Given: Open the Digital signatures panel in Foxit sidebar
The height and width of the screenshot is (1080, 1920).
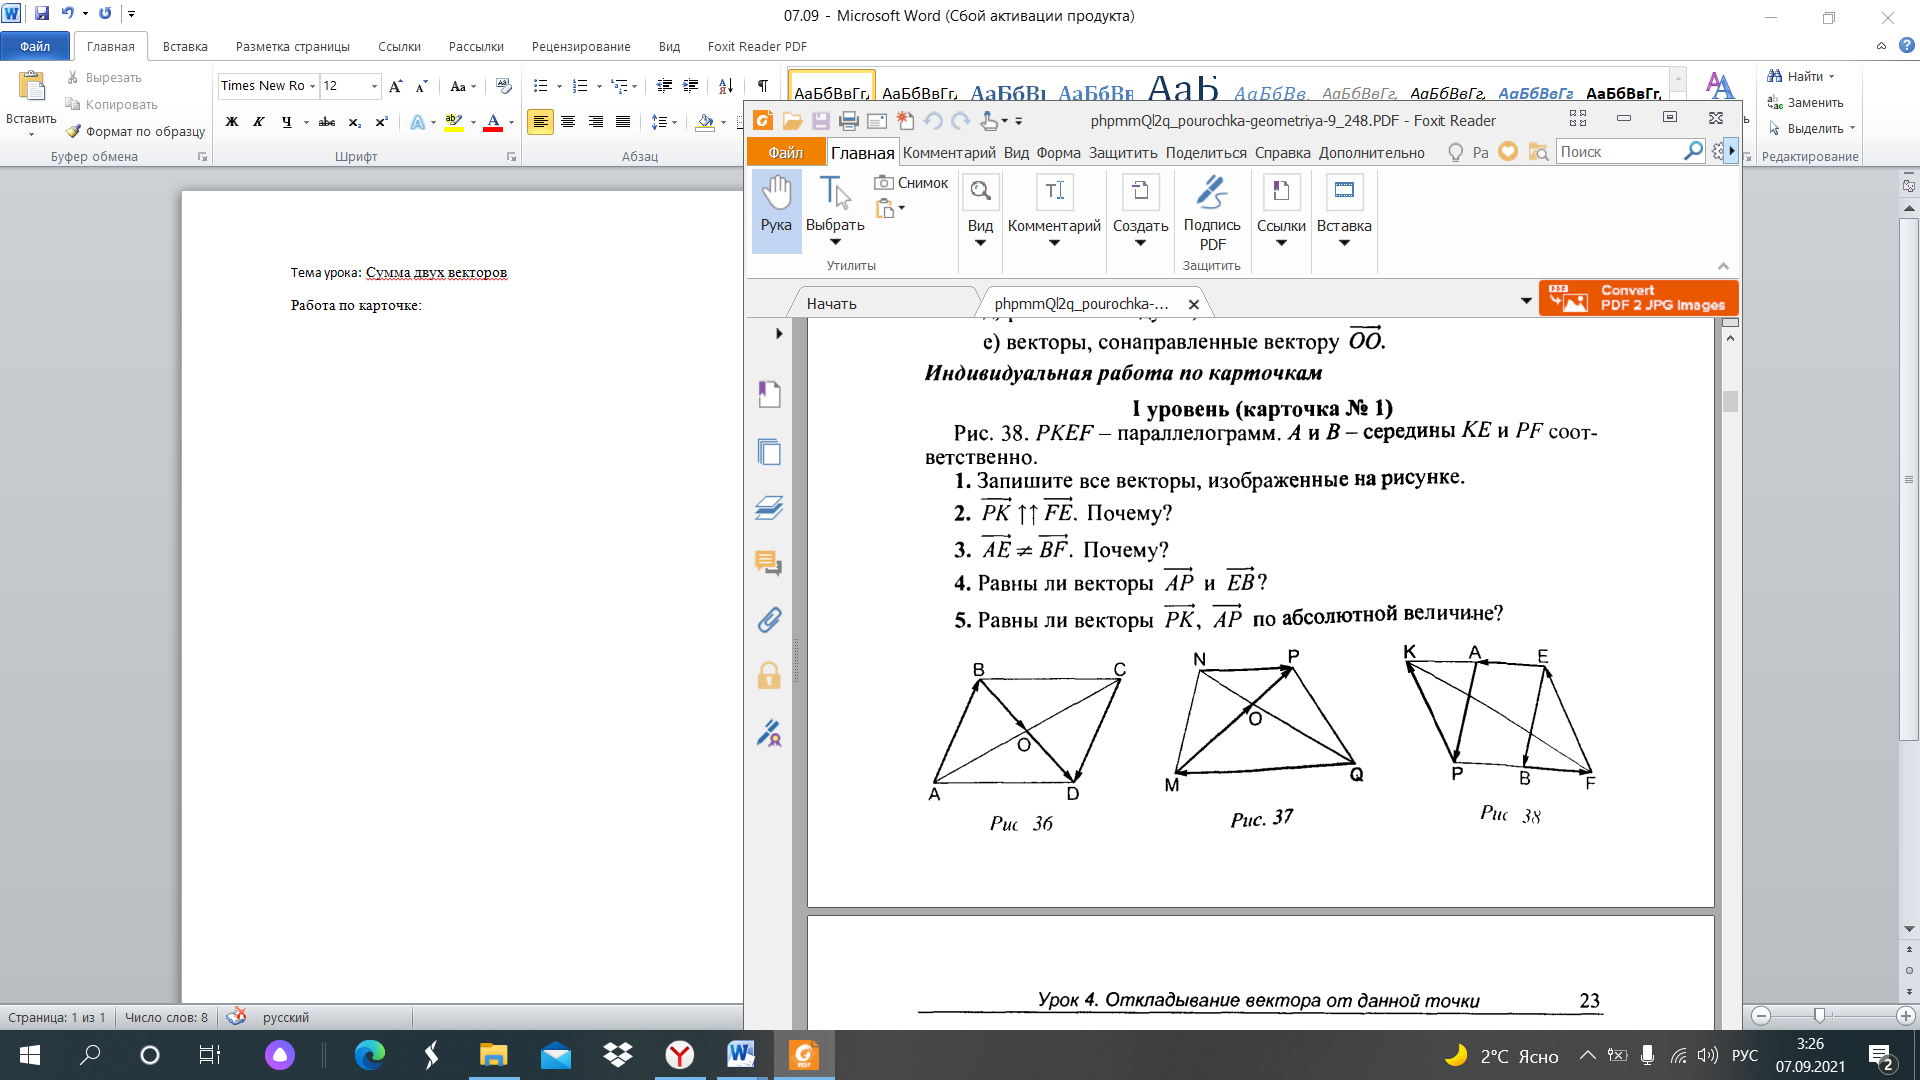Looking at the screenshot, I should coord(769,734).
